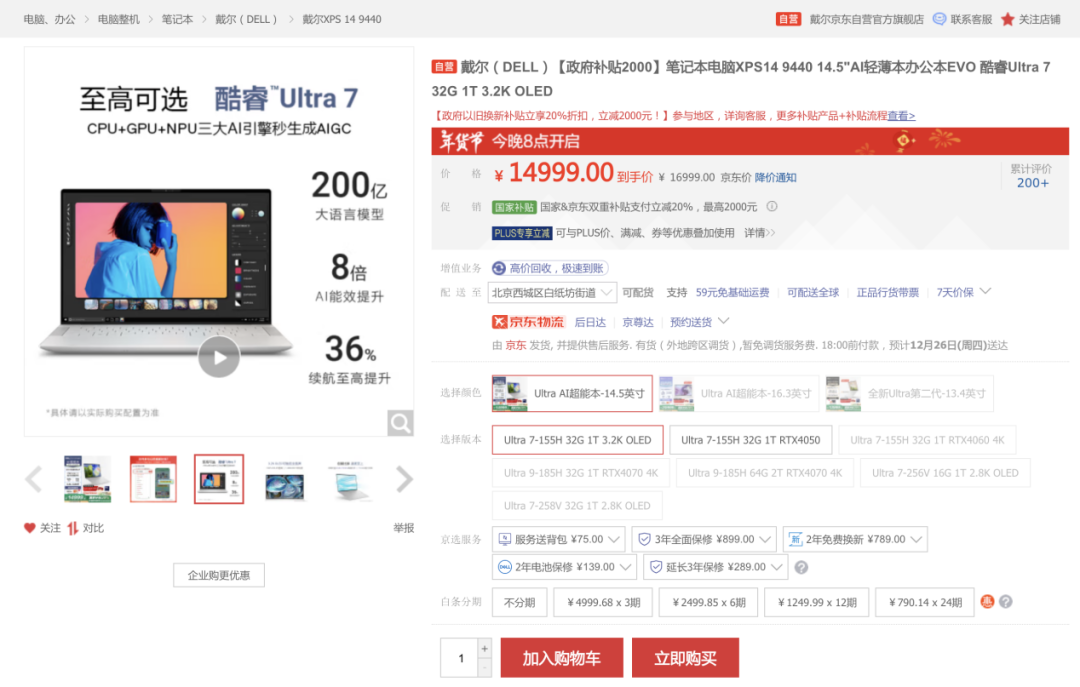Open 电脑整机 breadcrumb link
Image resolution: width=1080 pixels, height=687 pixels.
point(119,19)
